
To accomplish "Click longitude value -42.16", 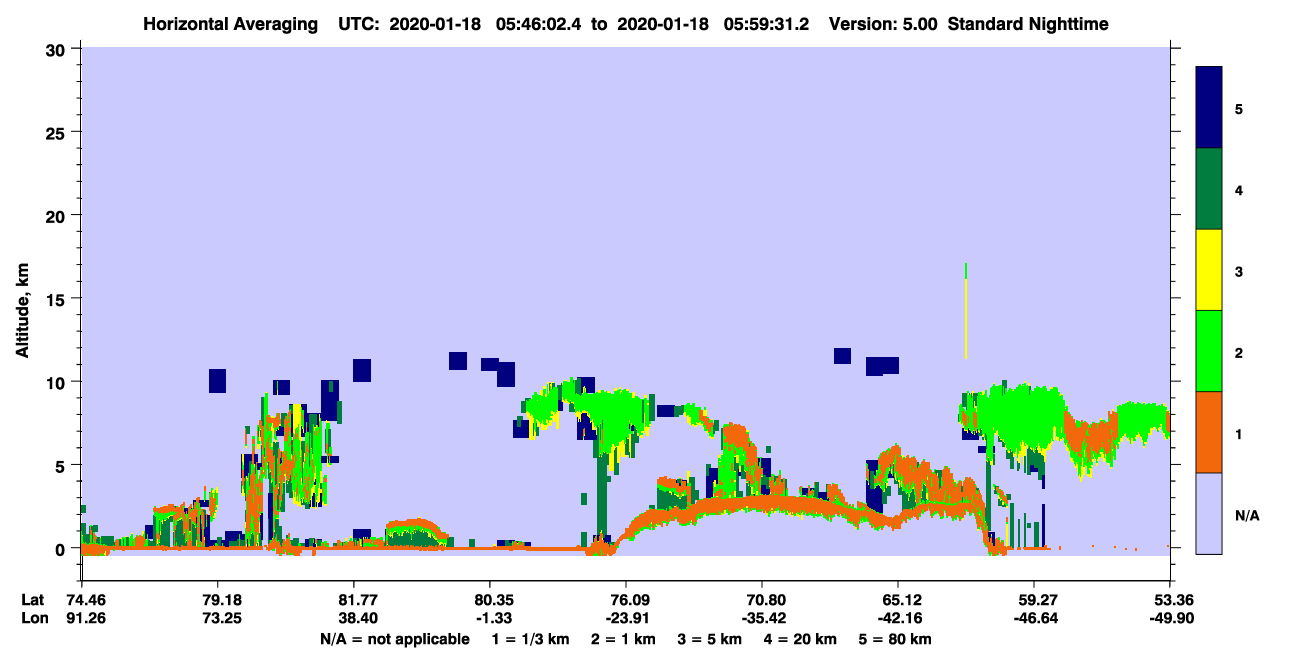I will pyautogui.click(x=898, y=618).
